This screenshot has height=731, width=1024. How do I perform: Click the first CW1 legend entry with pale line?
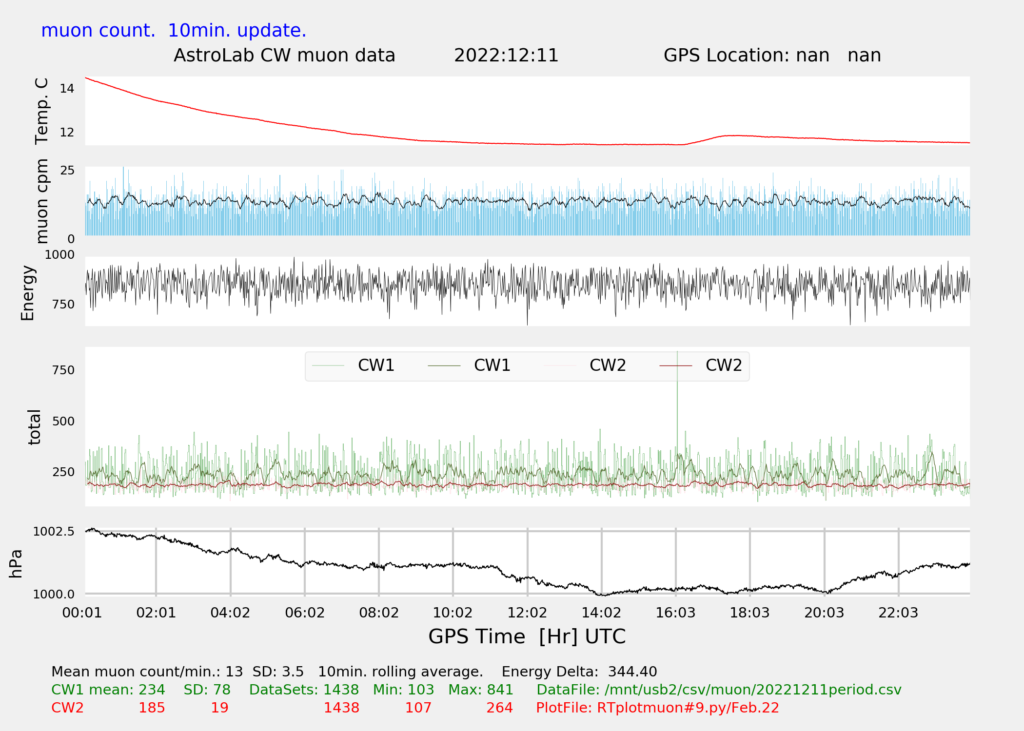(x=353, y=366)
